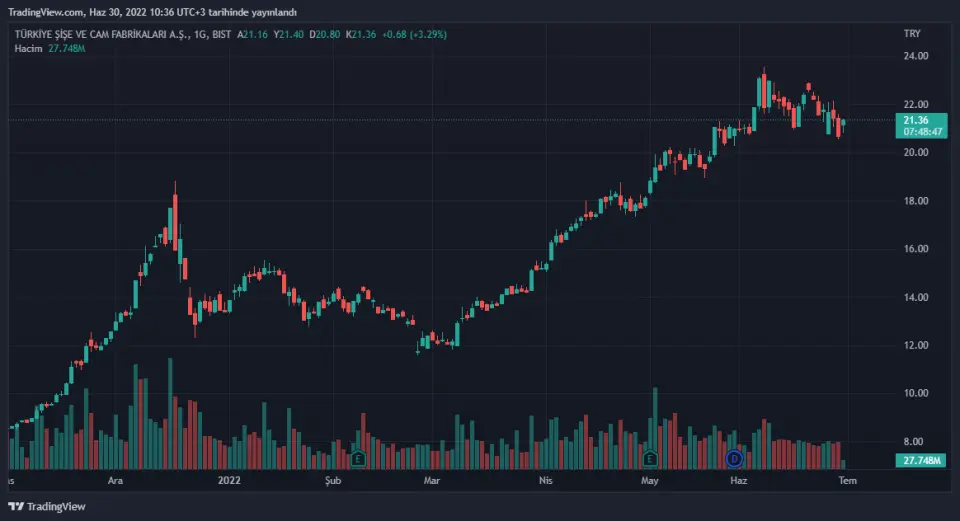Image resolution: width=960 pixels, height=521 pixels.
Task: Select the Hacim indicator label
Action: click(28, 48)
